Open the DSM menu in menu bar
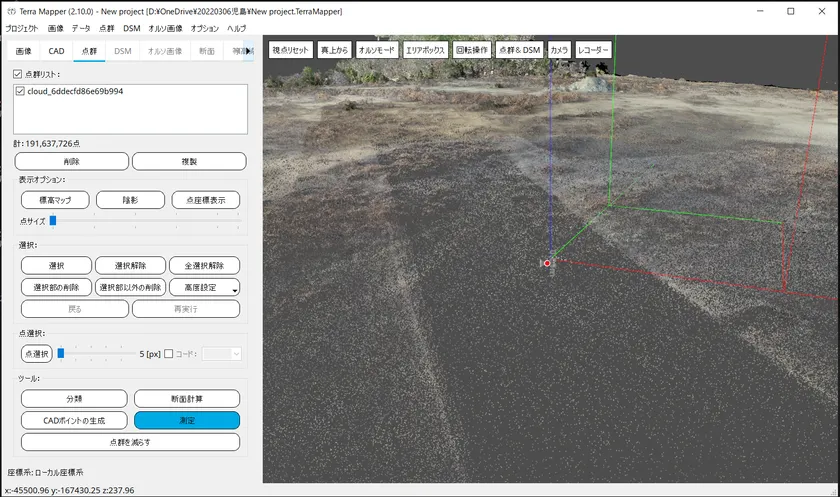Viewport: 840px width, 497px height. (131, 29)
